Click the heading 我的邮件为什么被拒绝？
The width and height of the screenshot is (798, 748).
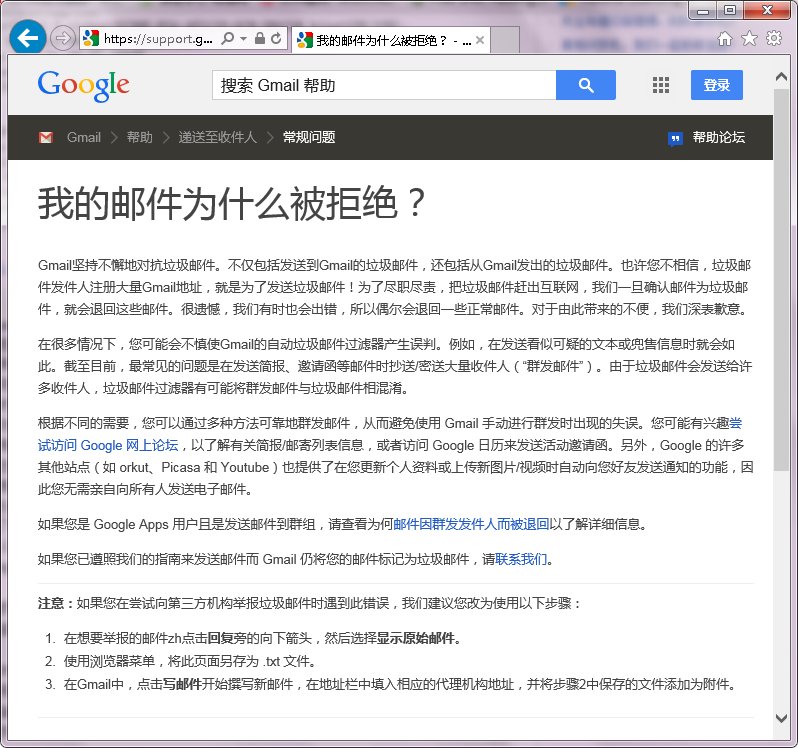point(232,203)
